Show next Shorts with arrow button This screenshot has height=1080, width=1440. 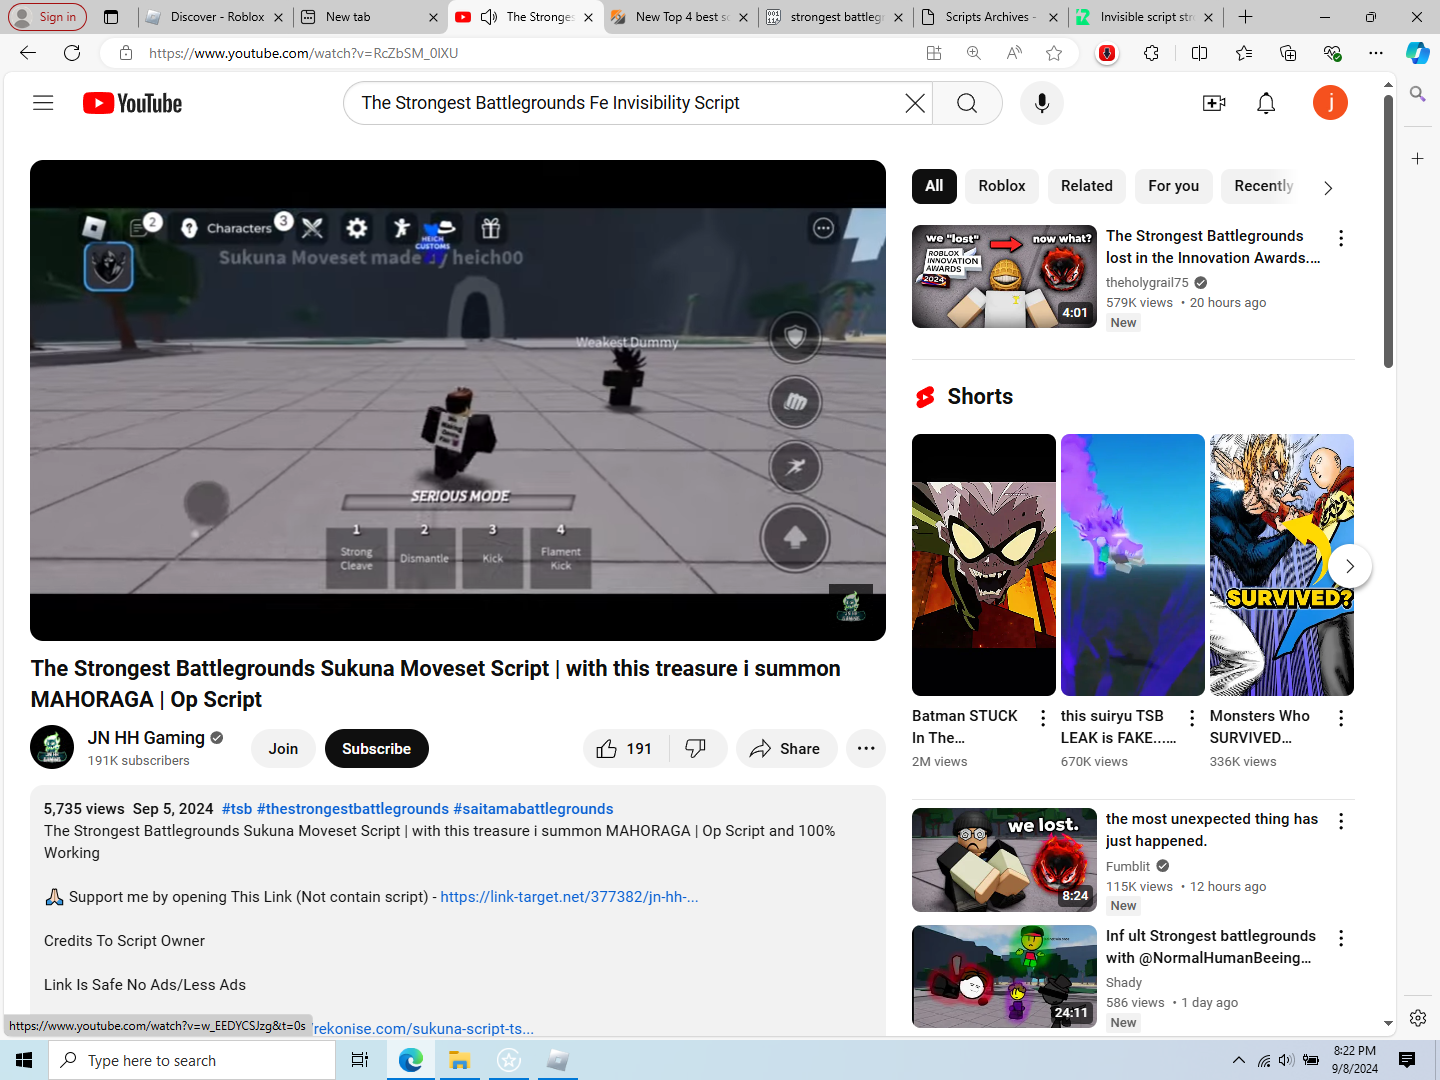(1349, 566)
